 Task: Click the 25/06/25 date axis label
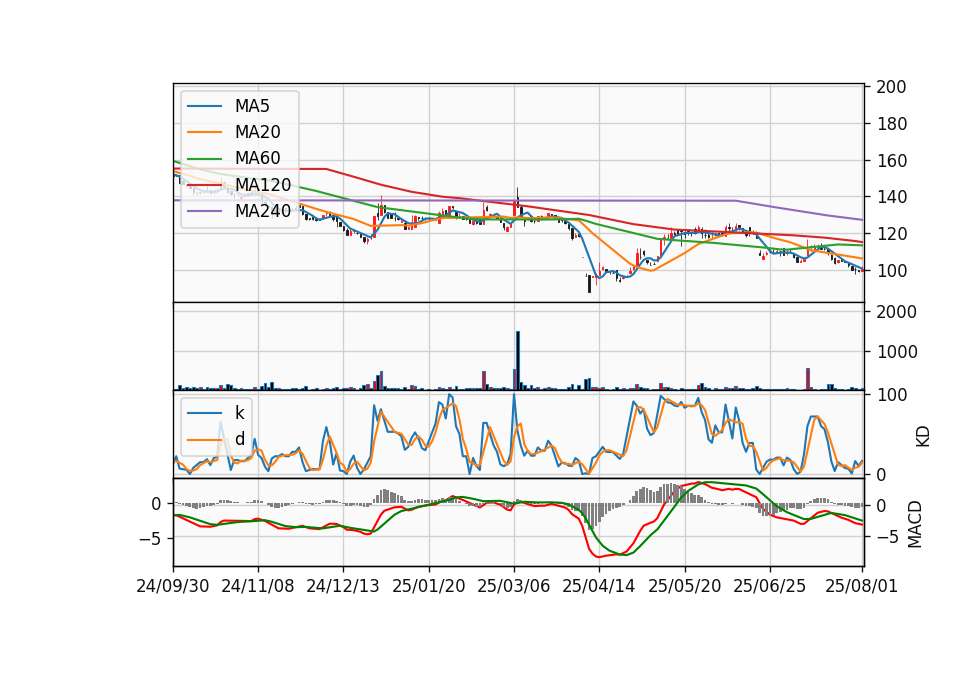click(x=770, y=586)
